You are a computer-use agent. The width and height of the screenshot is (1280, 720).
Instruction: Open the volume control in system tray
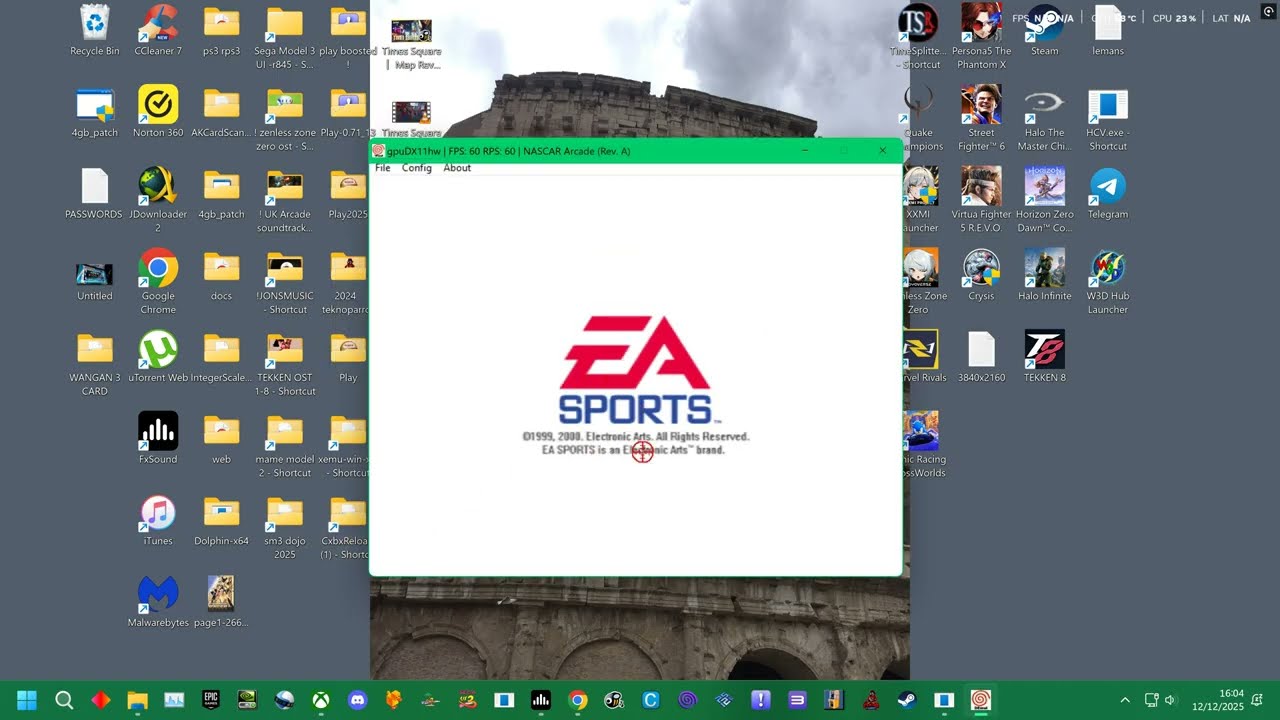[x=1170, y=700]
